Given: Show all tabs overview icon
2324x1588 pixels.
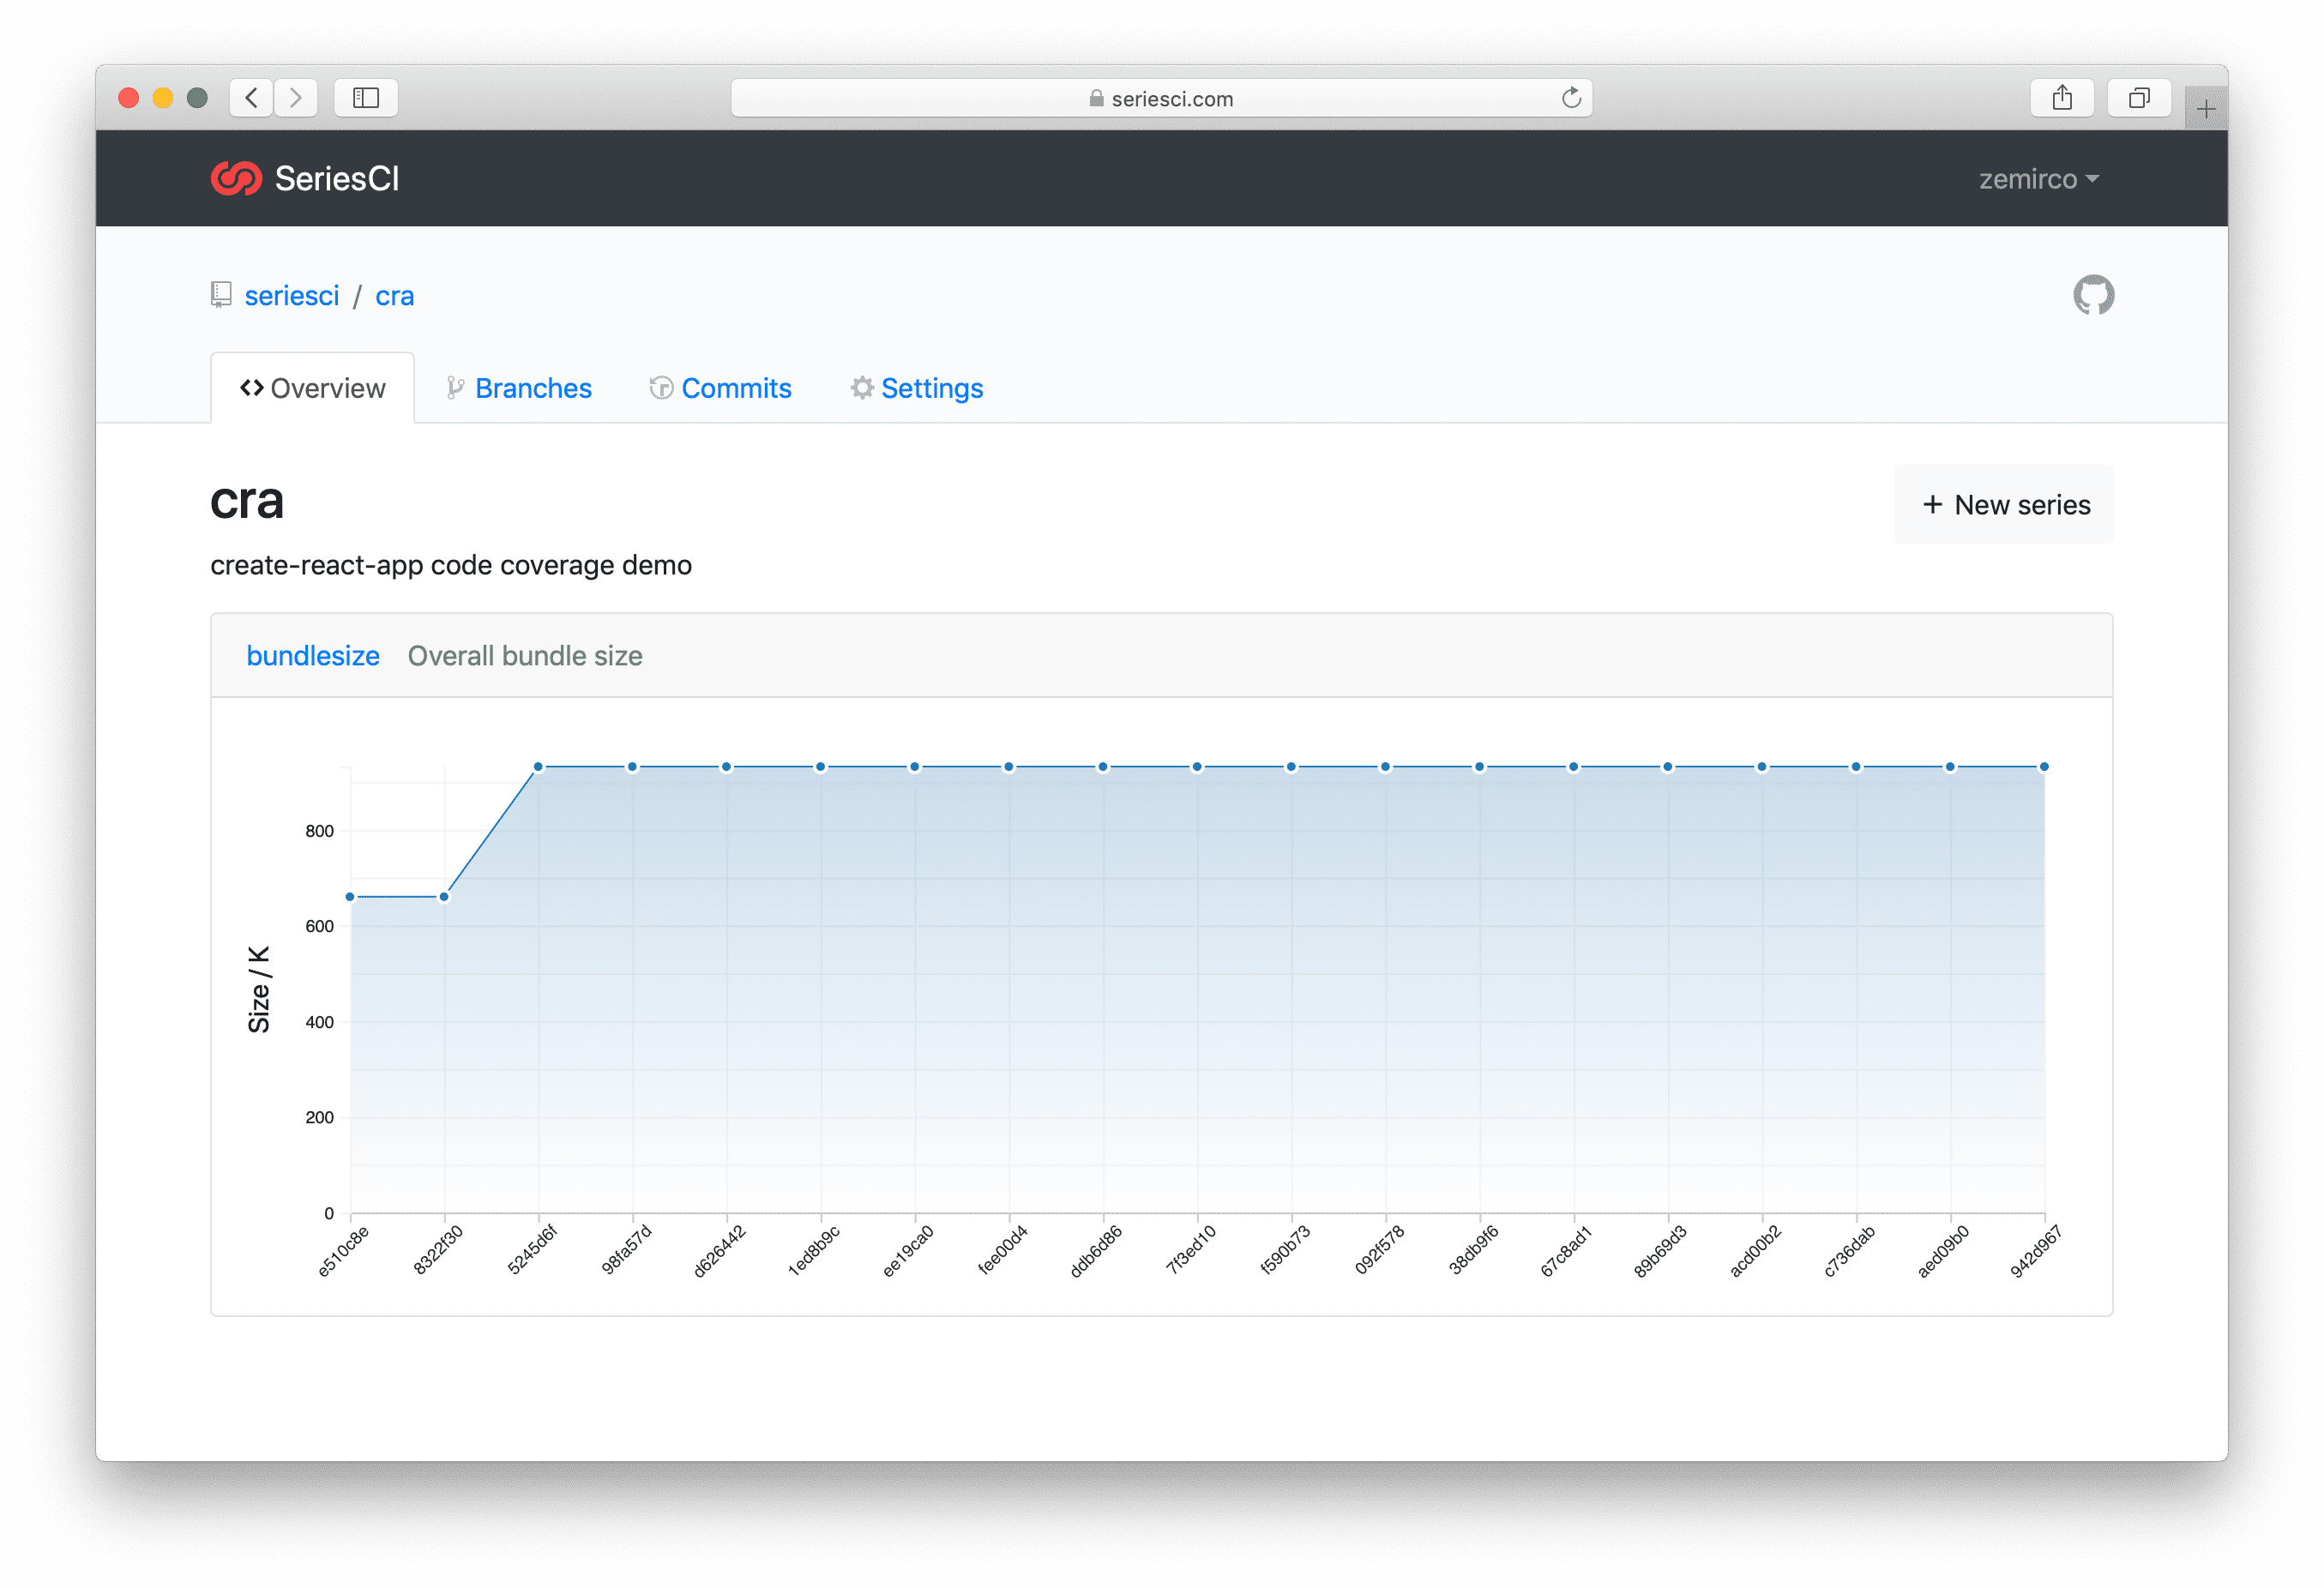Looking at the screenshot, I should pyautogui.click(x=2139, y=98).
